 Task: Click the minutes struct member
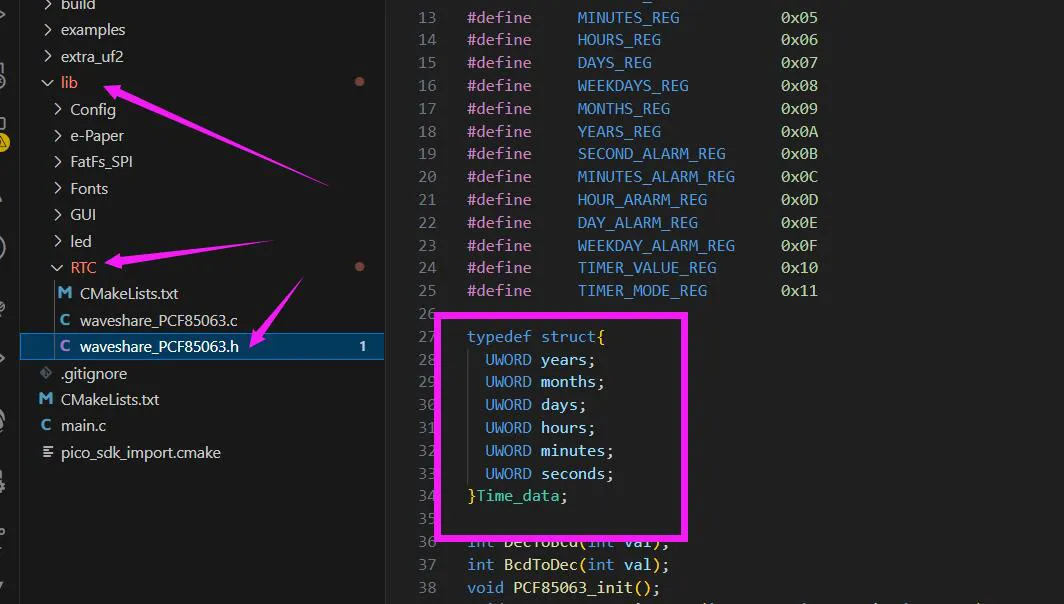[573, 451]
